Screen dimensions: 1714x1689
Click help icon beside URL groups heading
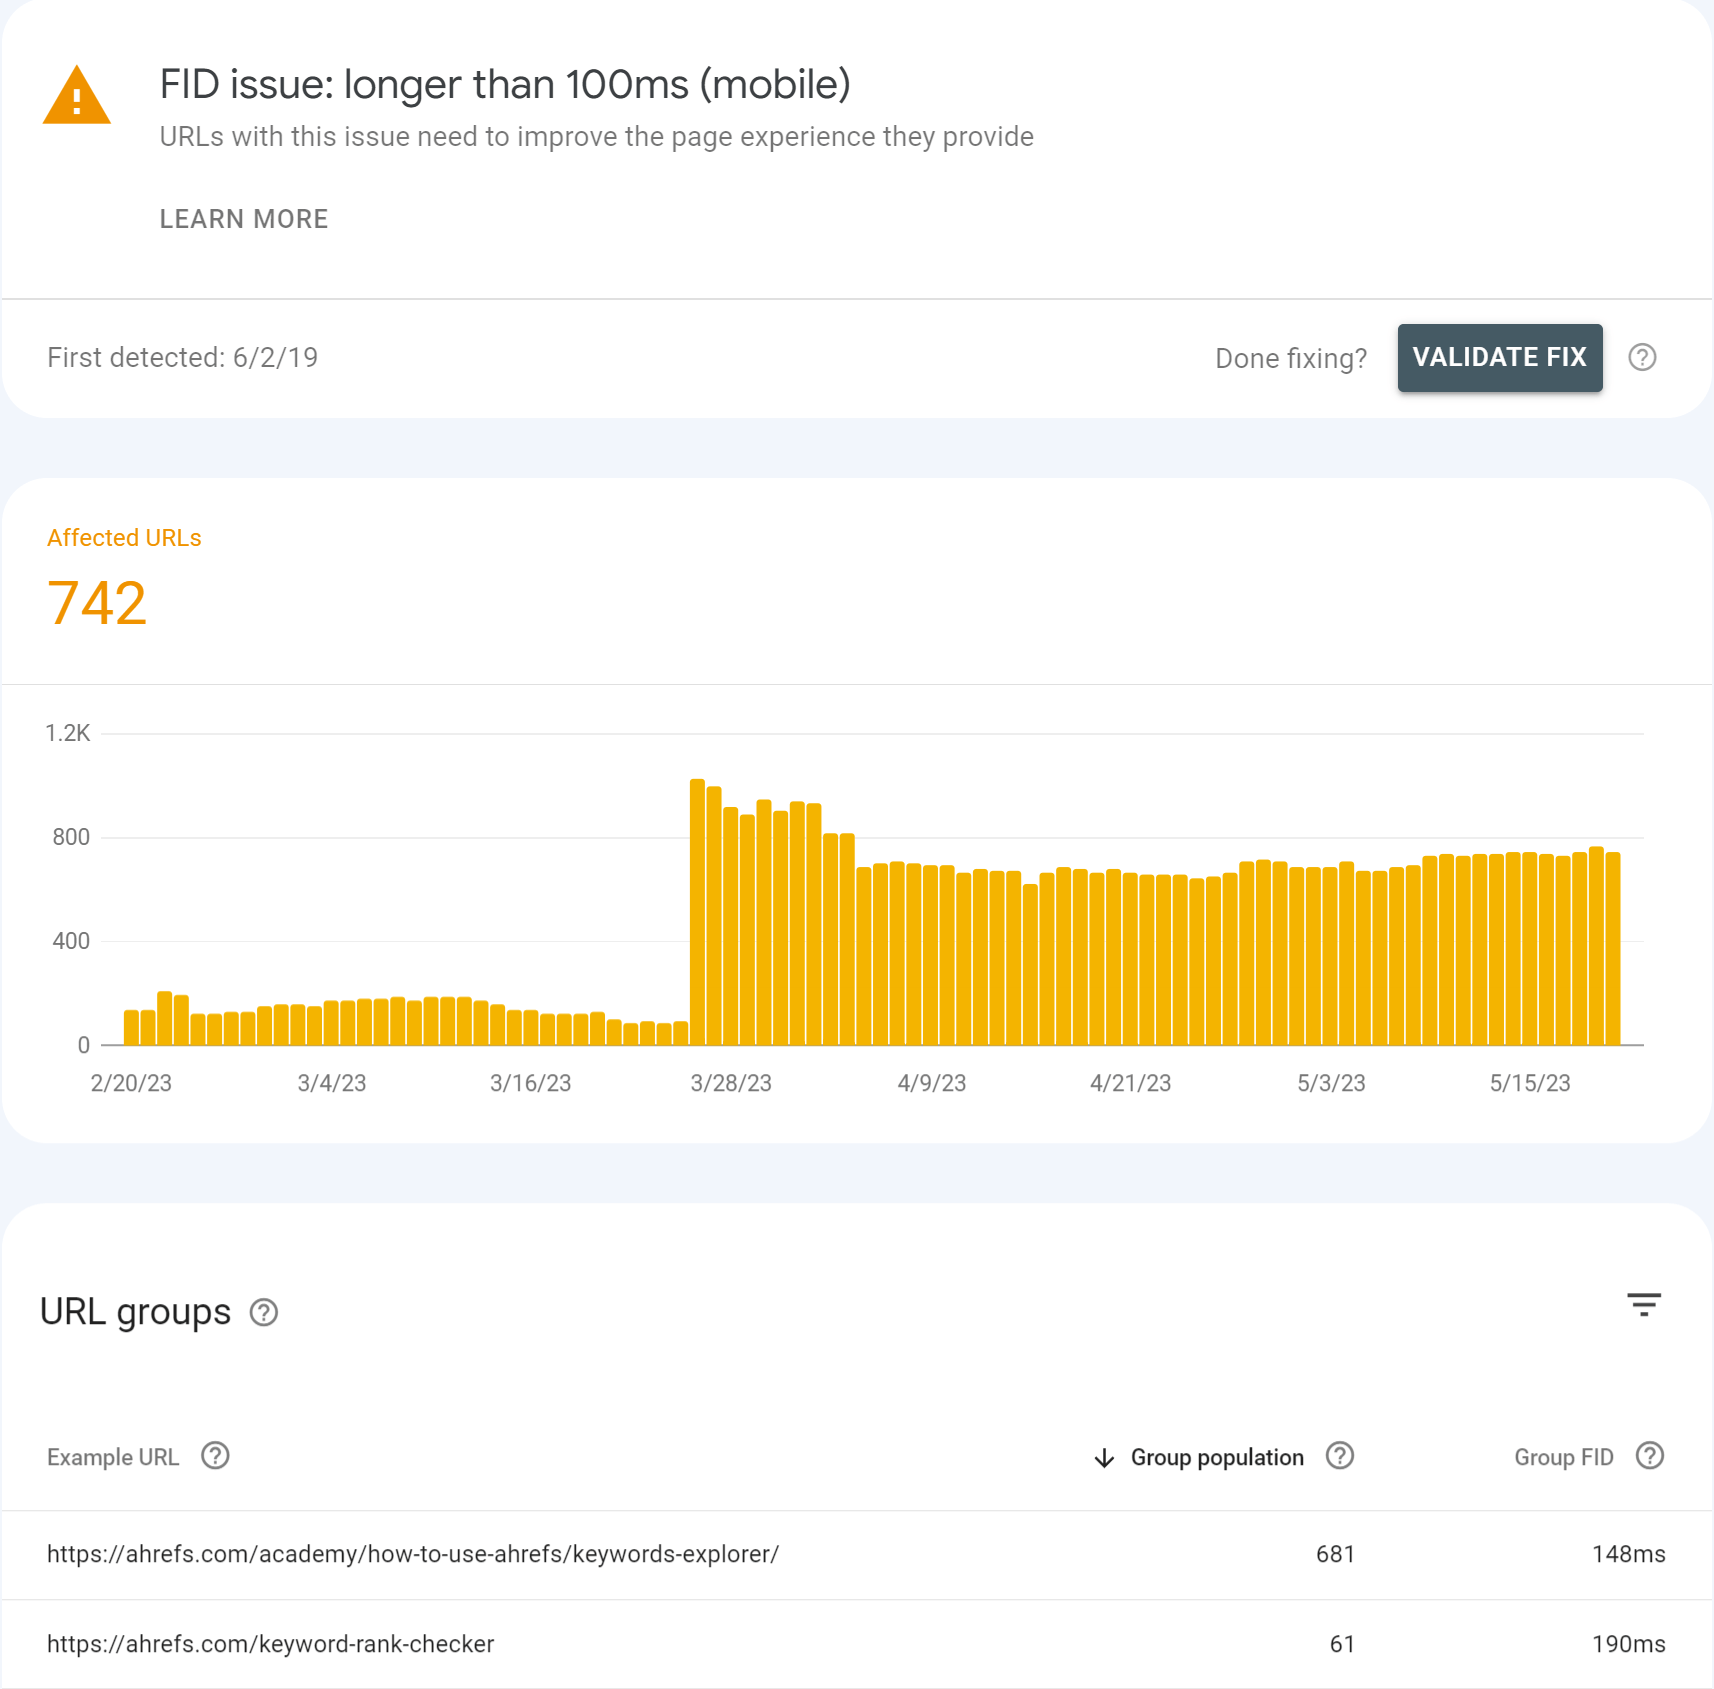[x=264, y=1312]
